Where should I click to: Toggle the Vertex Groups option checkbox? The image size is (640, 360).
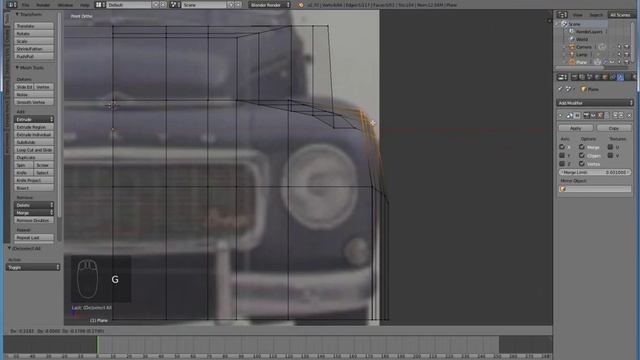[582, 164]
